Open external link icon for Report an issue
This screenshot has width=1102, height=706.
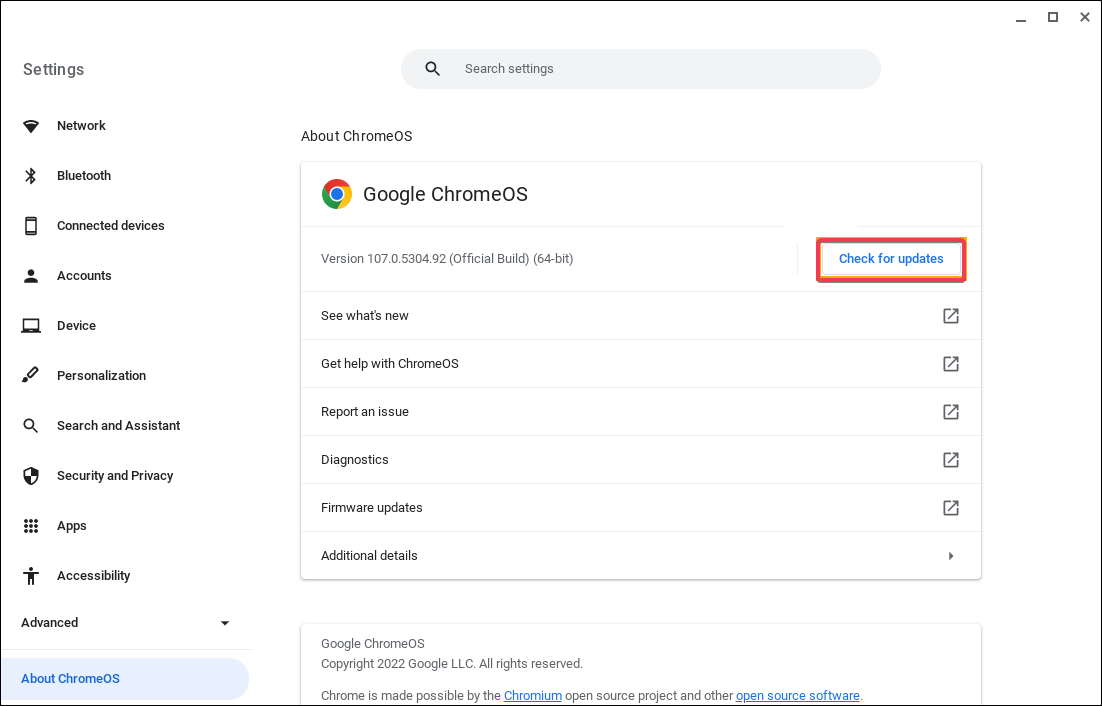pyautogui.click(x=951, y=412)
